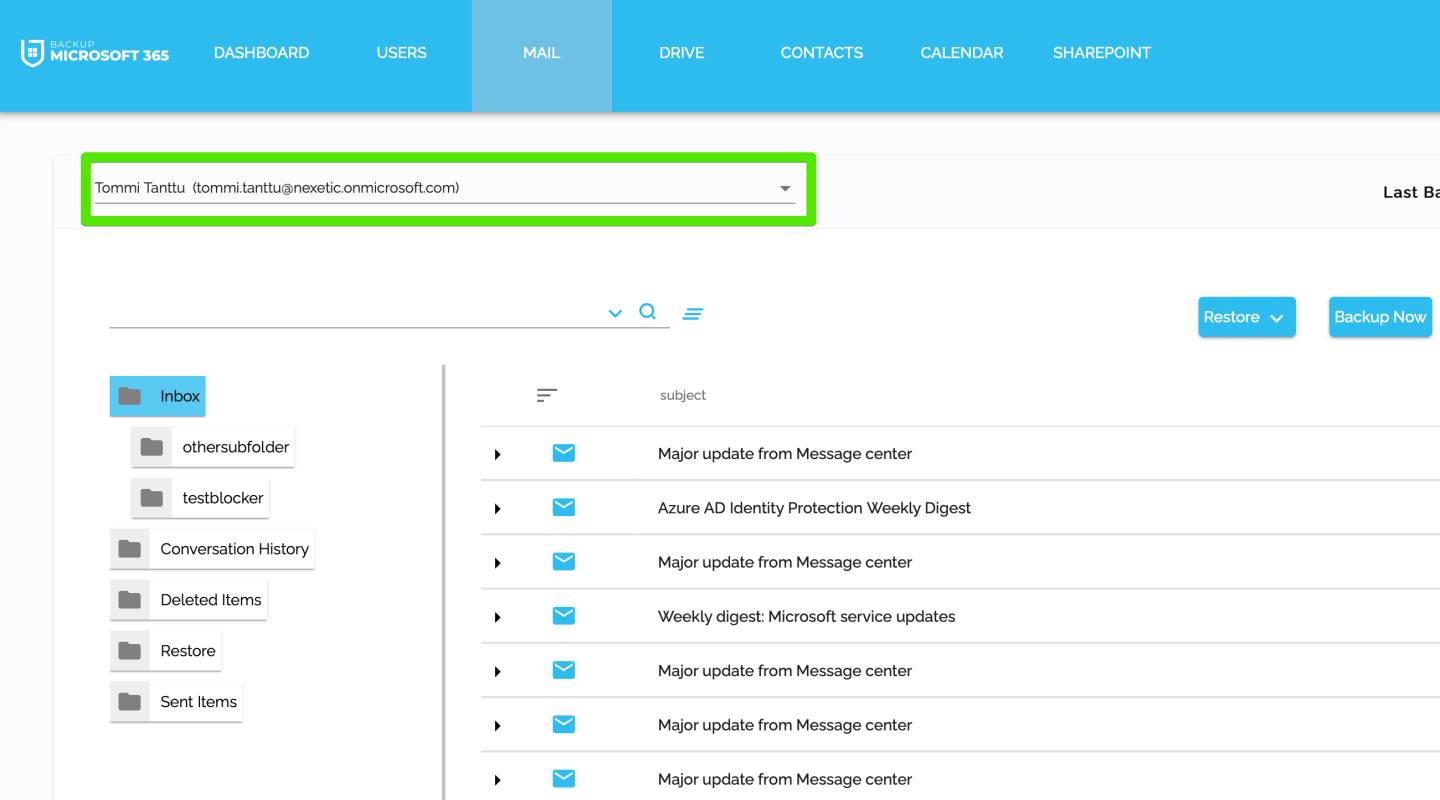This screenshot has width=1440, height=800.
Task: Click the sort icon in the table header
Action: tap(546, 396)
